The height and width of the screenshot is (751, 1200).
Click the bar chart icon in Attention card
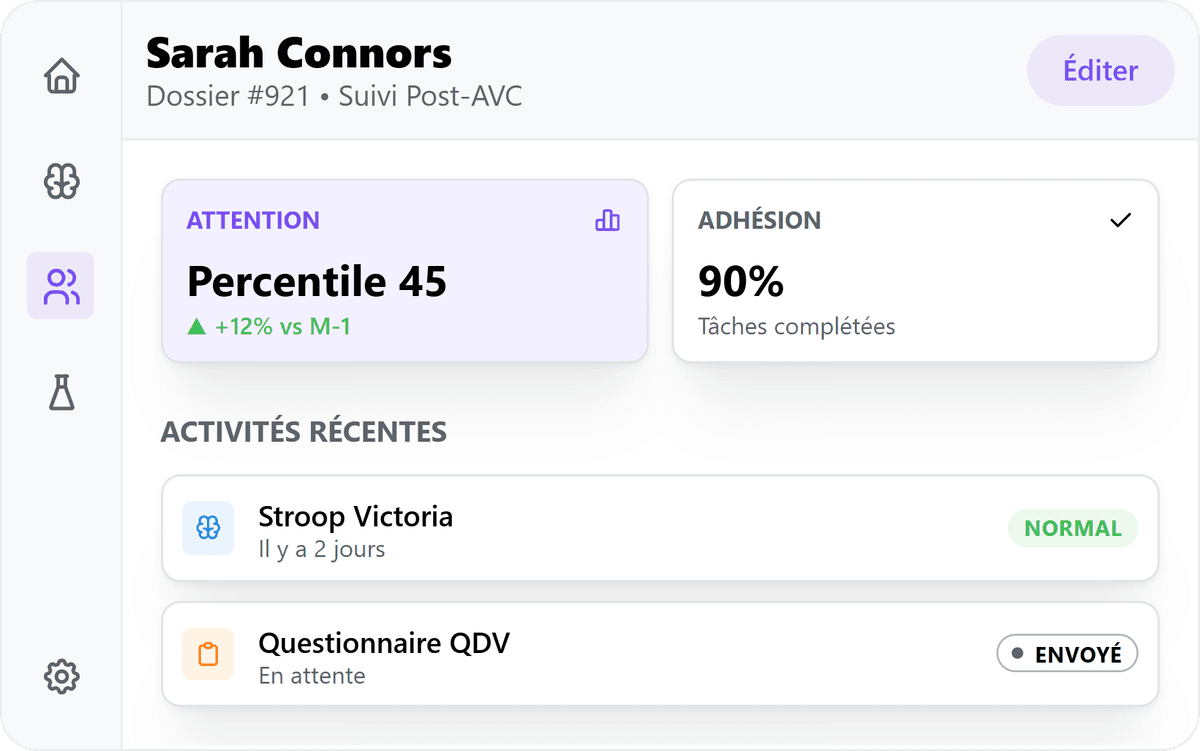(x=607, y=221)
